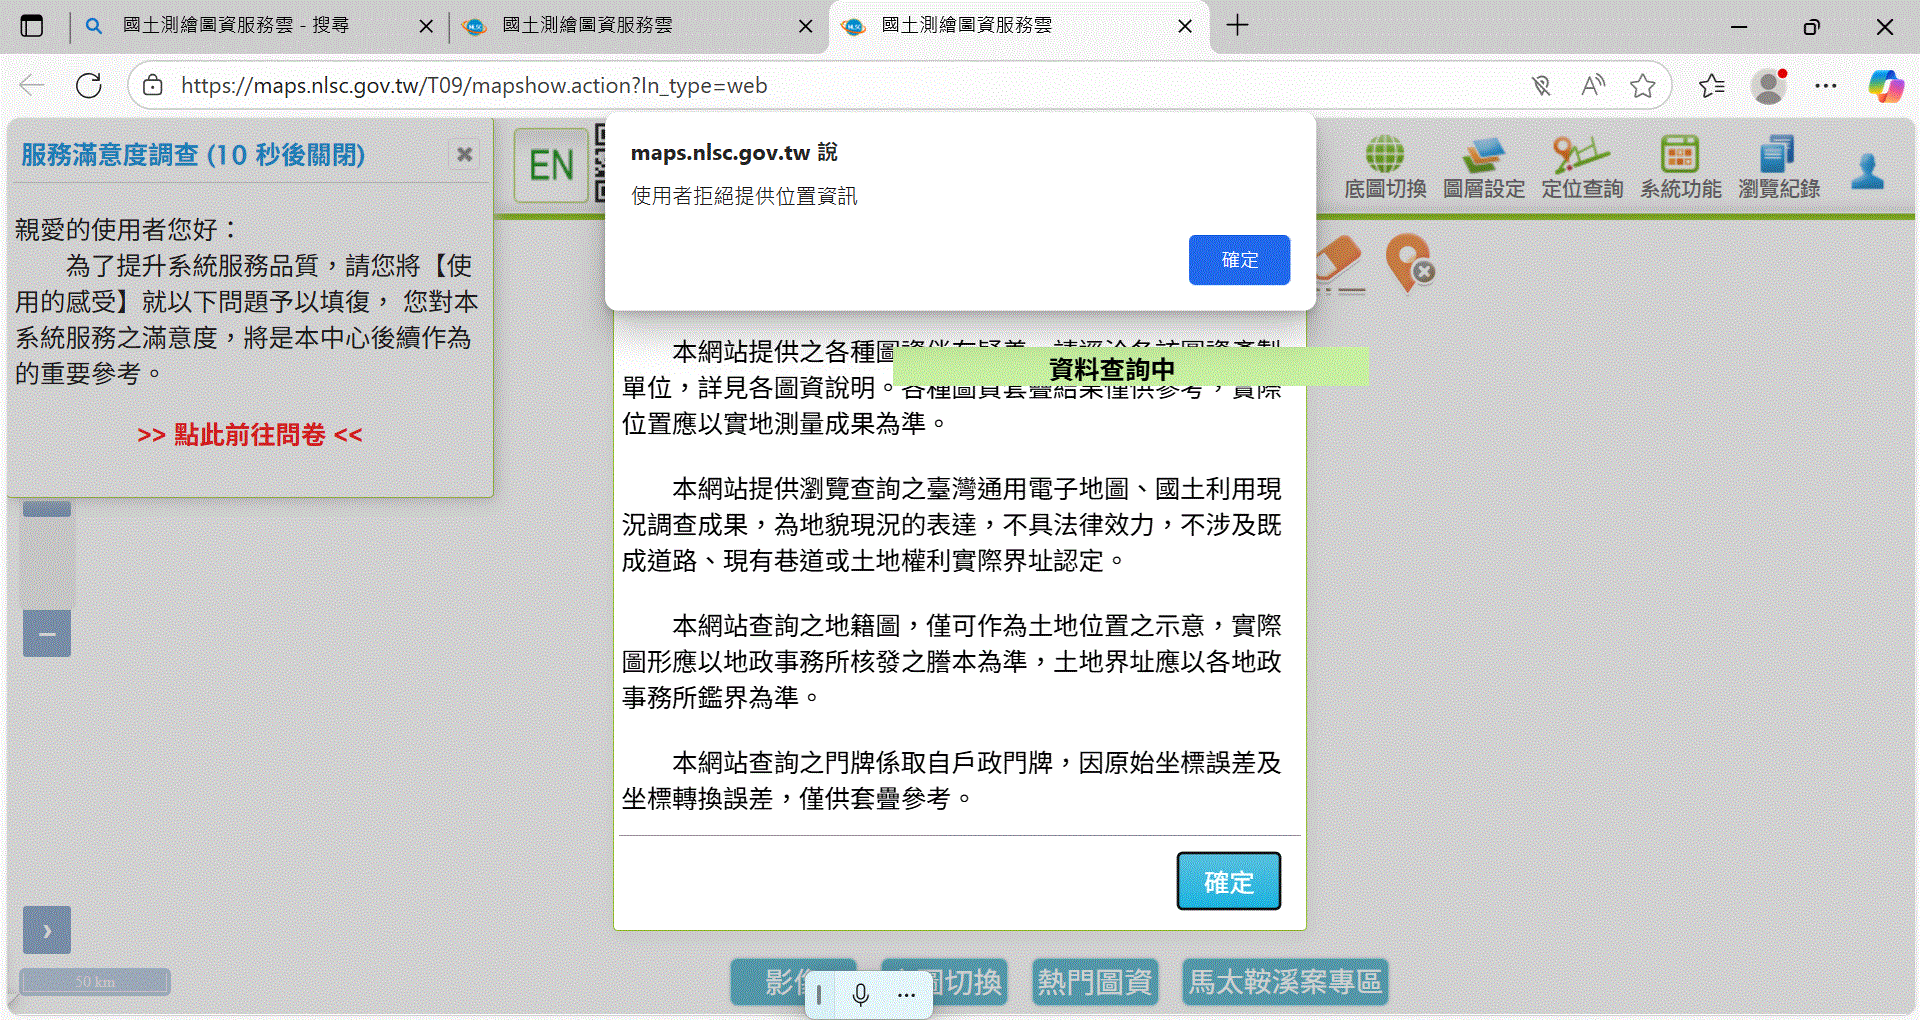This screenshot has height=1020, width=1920.
Task: Click the map zoom-out minus button
Action: [47, 634]
